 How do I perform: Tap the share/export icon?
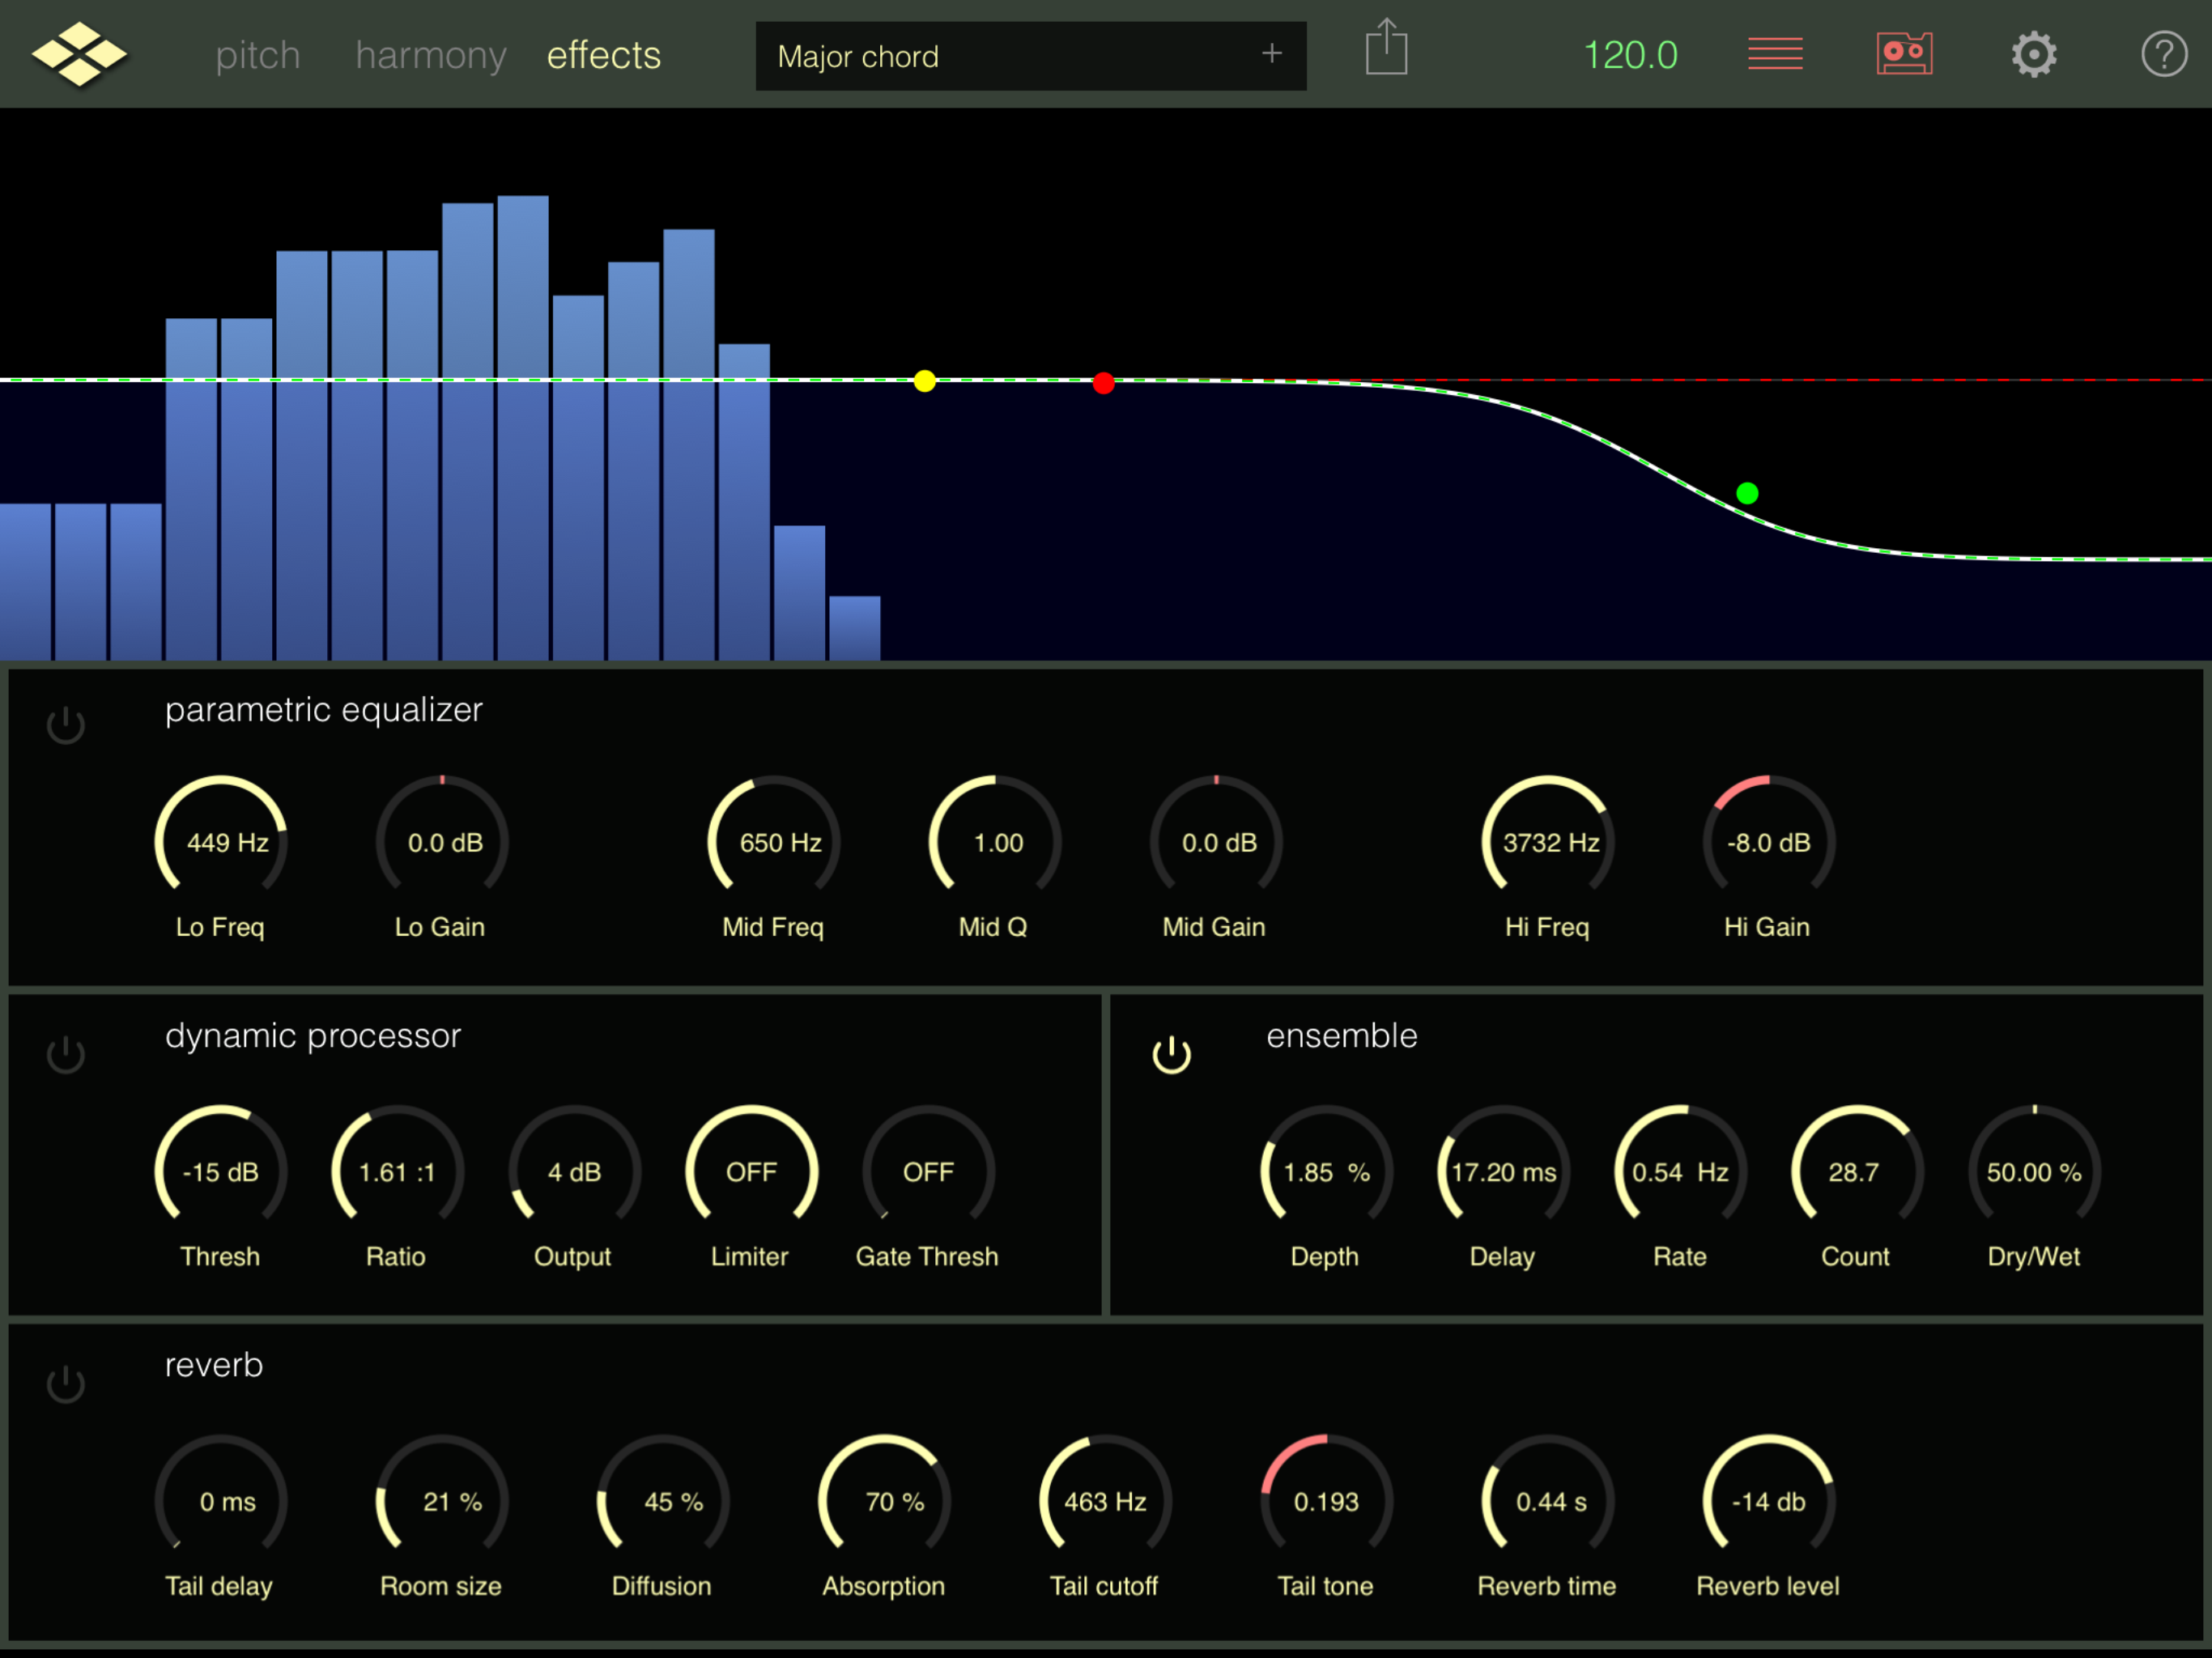pos(1386,48)
